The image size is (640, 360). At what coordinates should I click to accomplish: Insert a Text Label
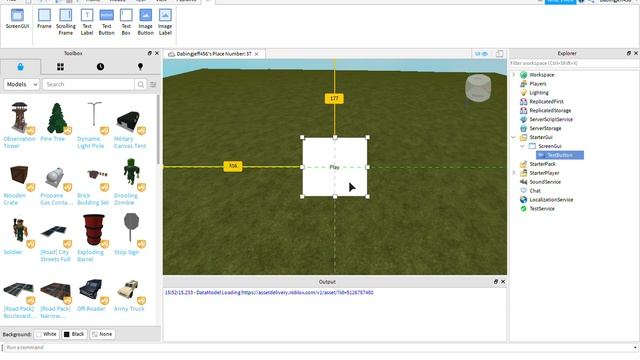[87, 22]
